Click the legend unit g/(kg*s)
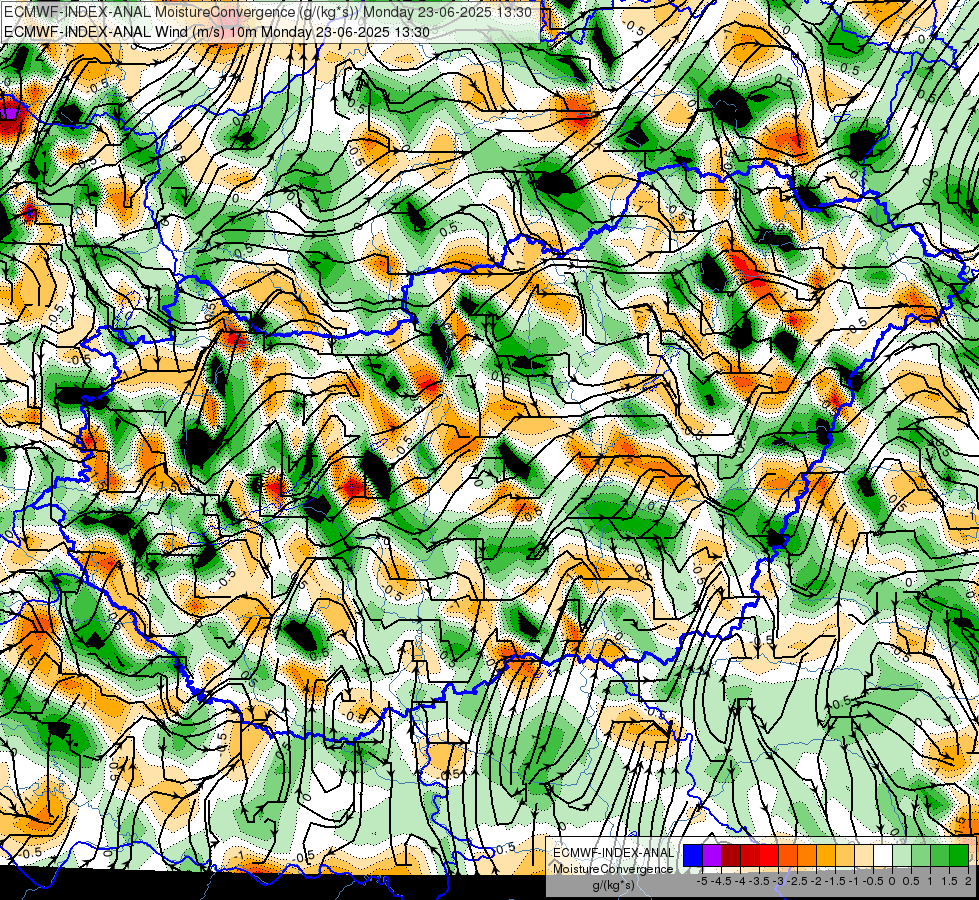Screen dimensions: 979x900 [x=613, y=886]
